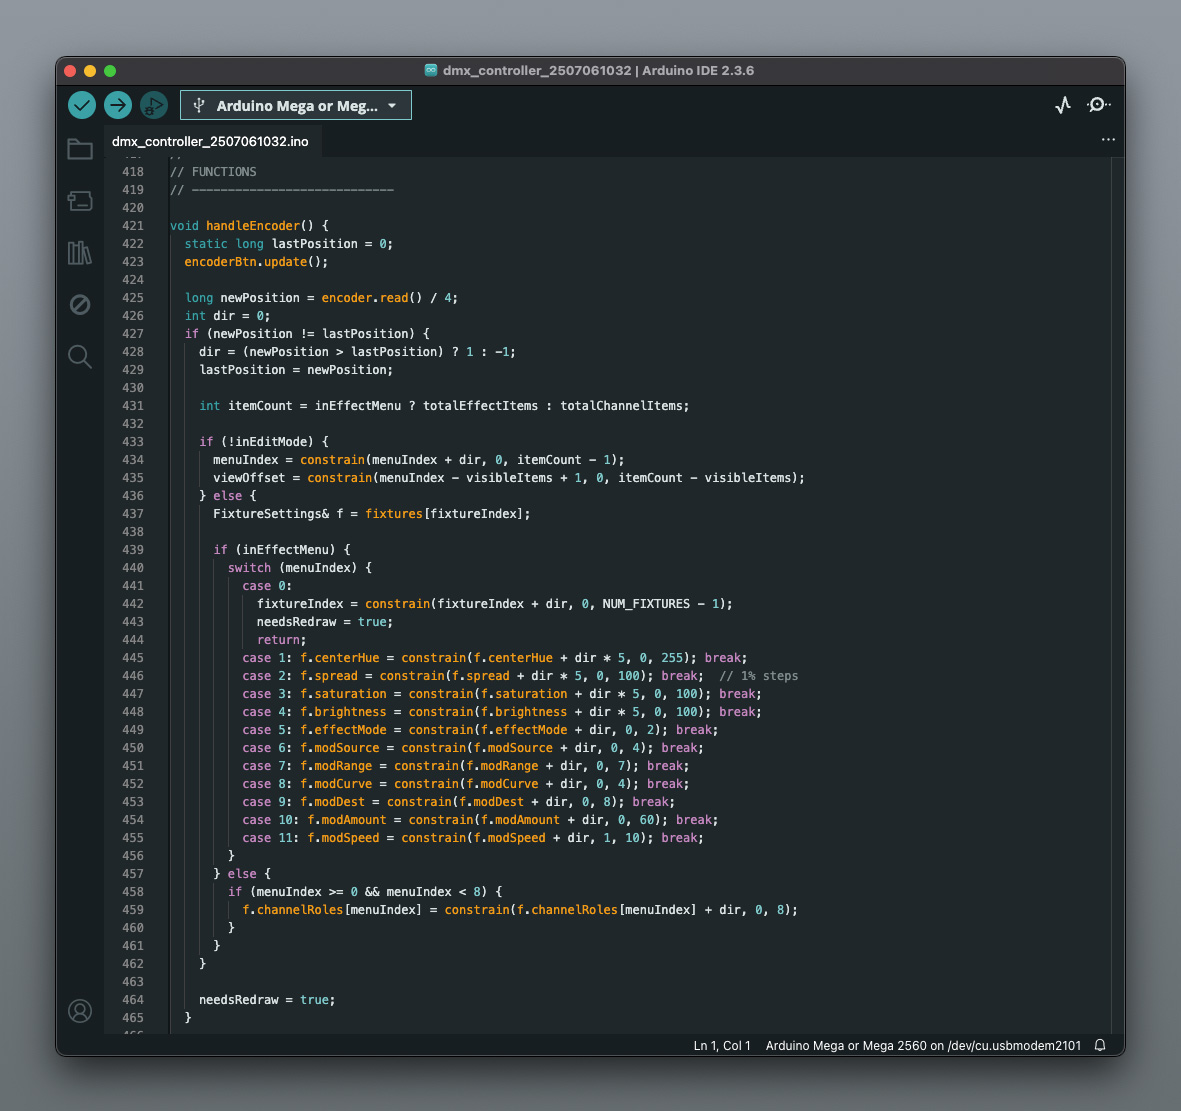This screenshot has width=1181, height=1111.
Task: Show the Library Manager panel
Action: click(80, 253)
